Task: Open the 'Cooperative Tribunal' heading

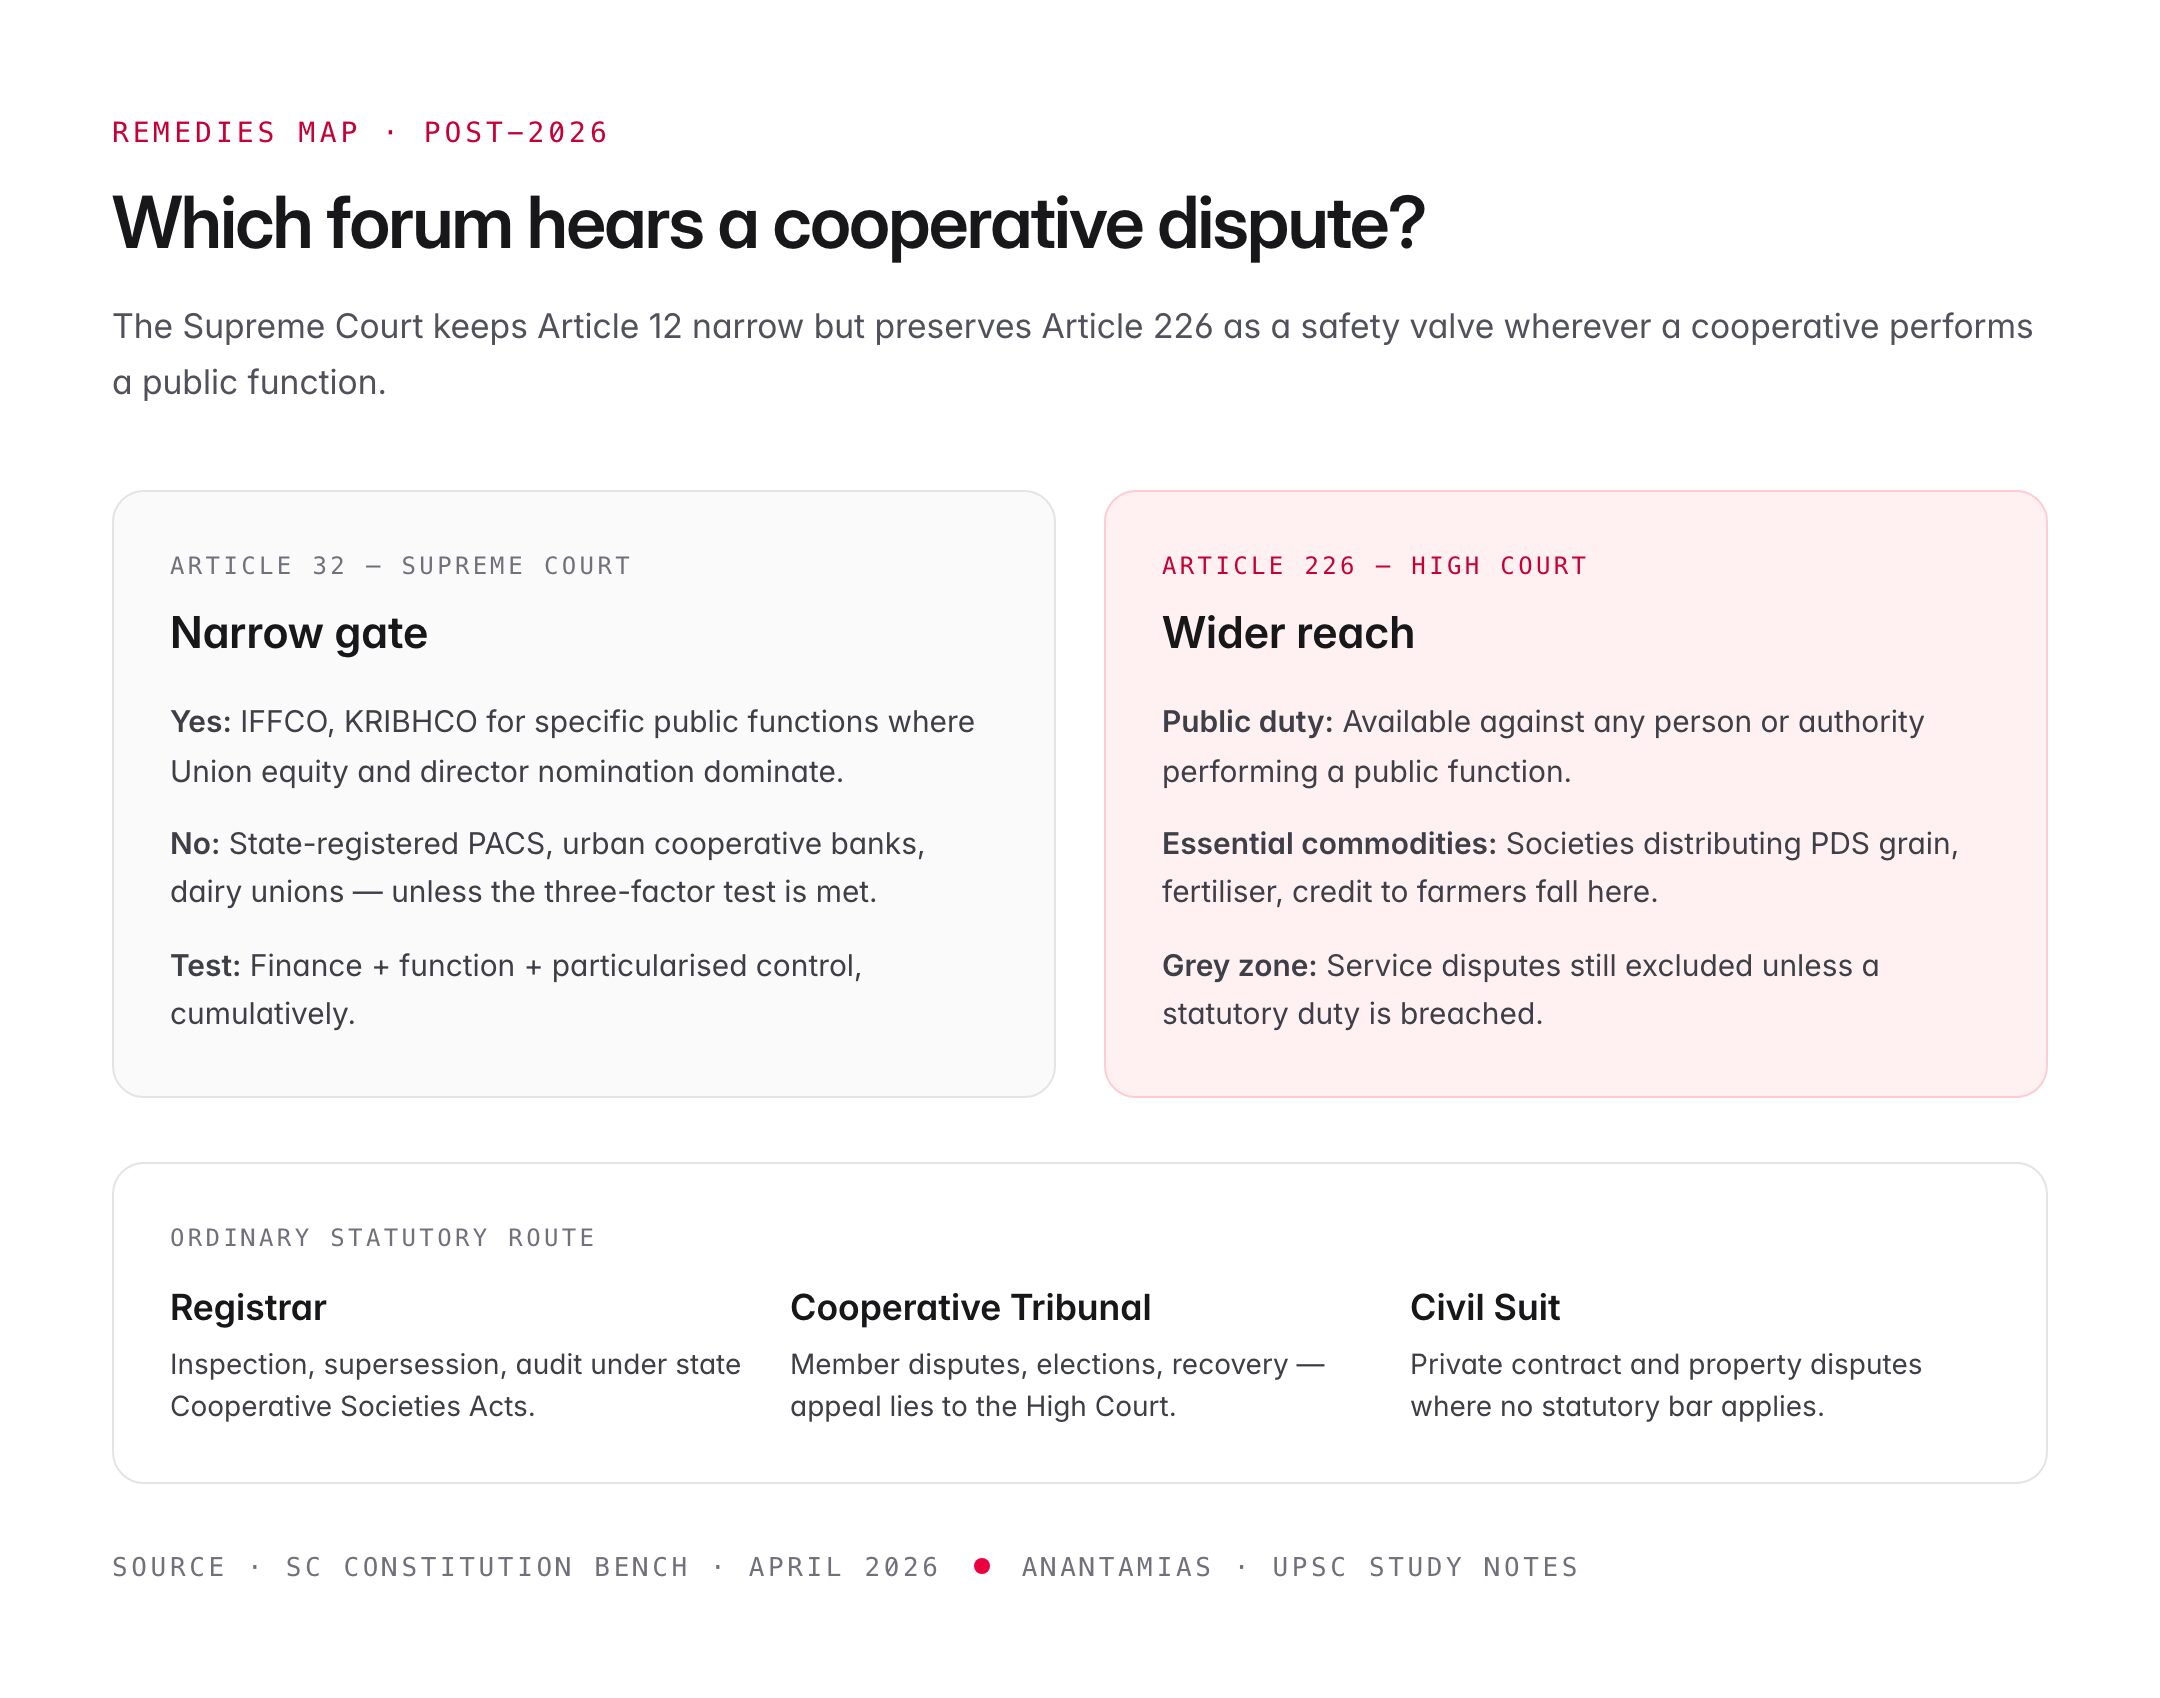Action: point(970,1307)
